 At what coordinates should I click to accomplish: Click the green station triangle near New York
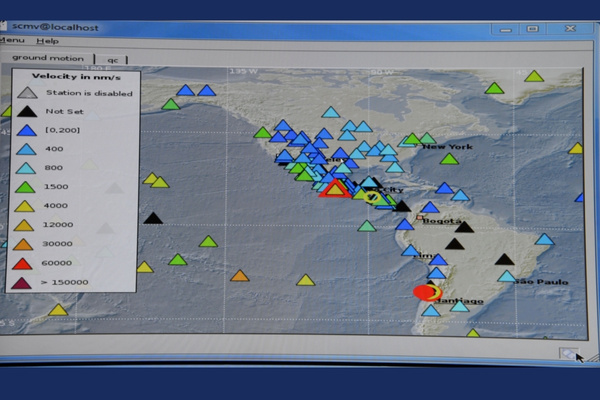pyautogui.click(x=449, y=159)
